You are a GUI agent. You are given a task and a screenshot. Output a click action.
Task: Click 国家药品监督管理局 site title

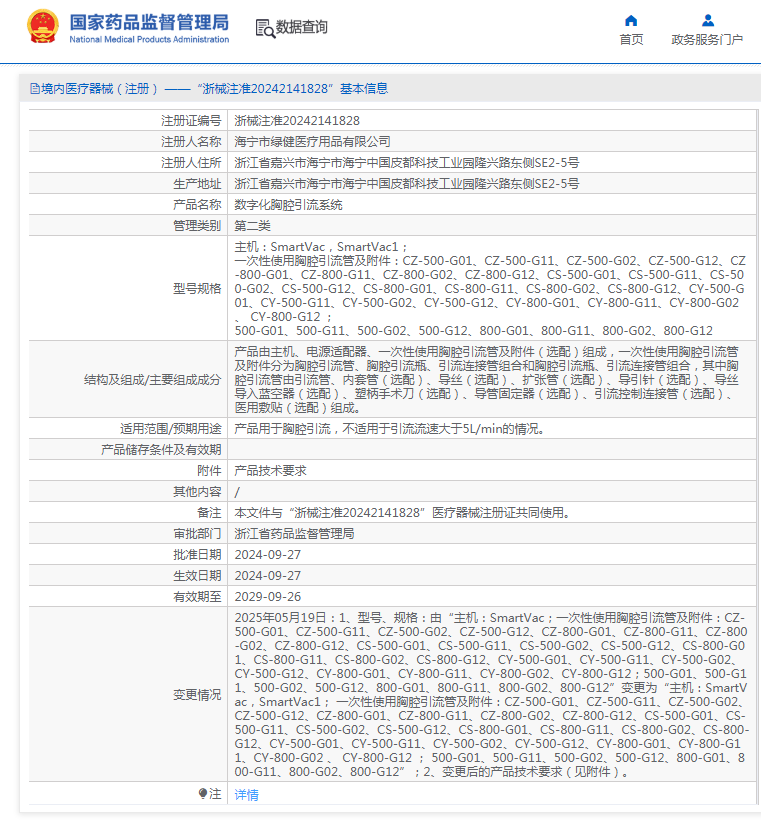(x=149, y=22)
